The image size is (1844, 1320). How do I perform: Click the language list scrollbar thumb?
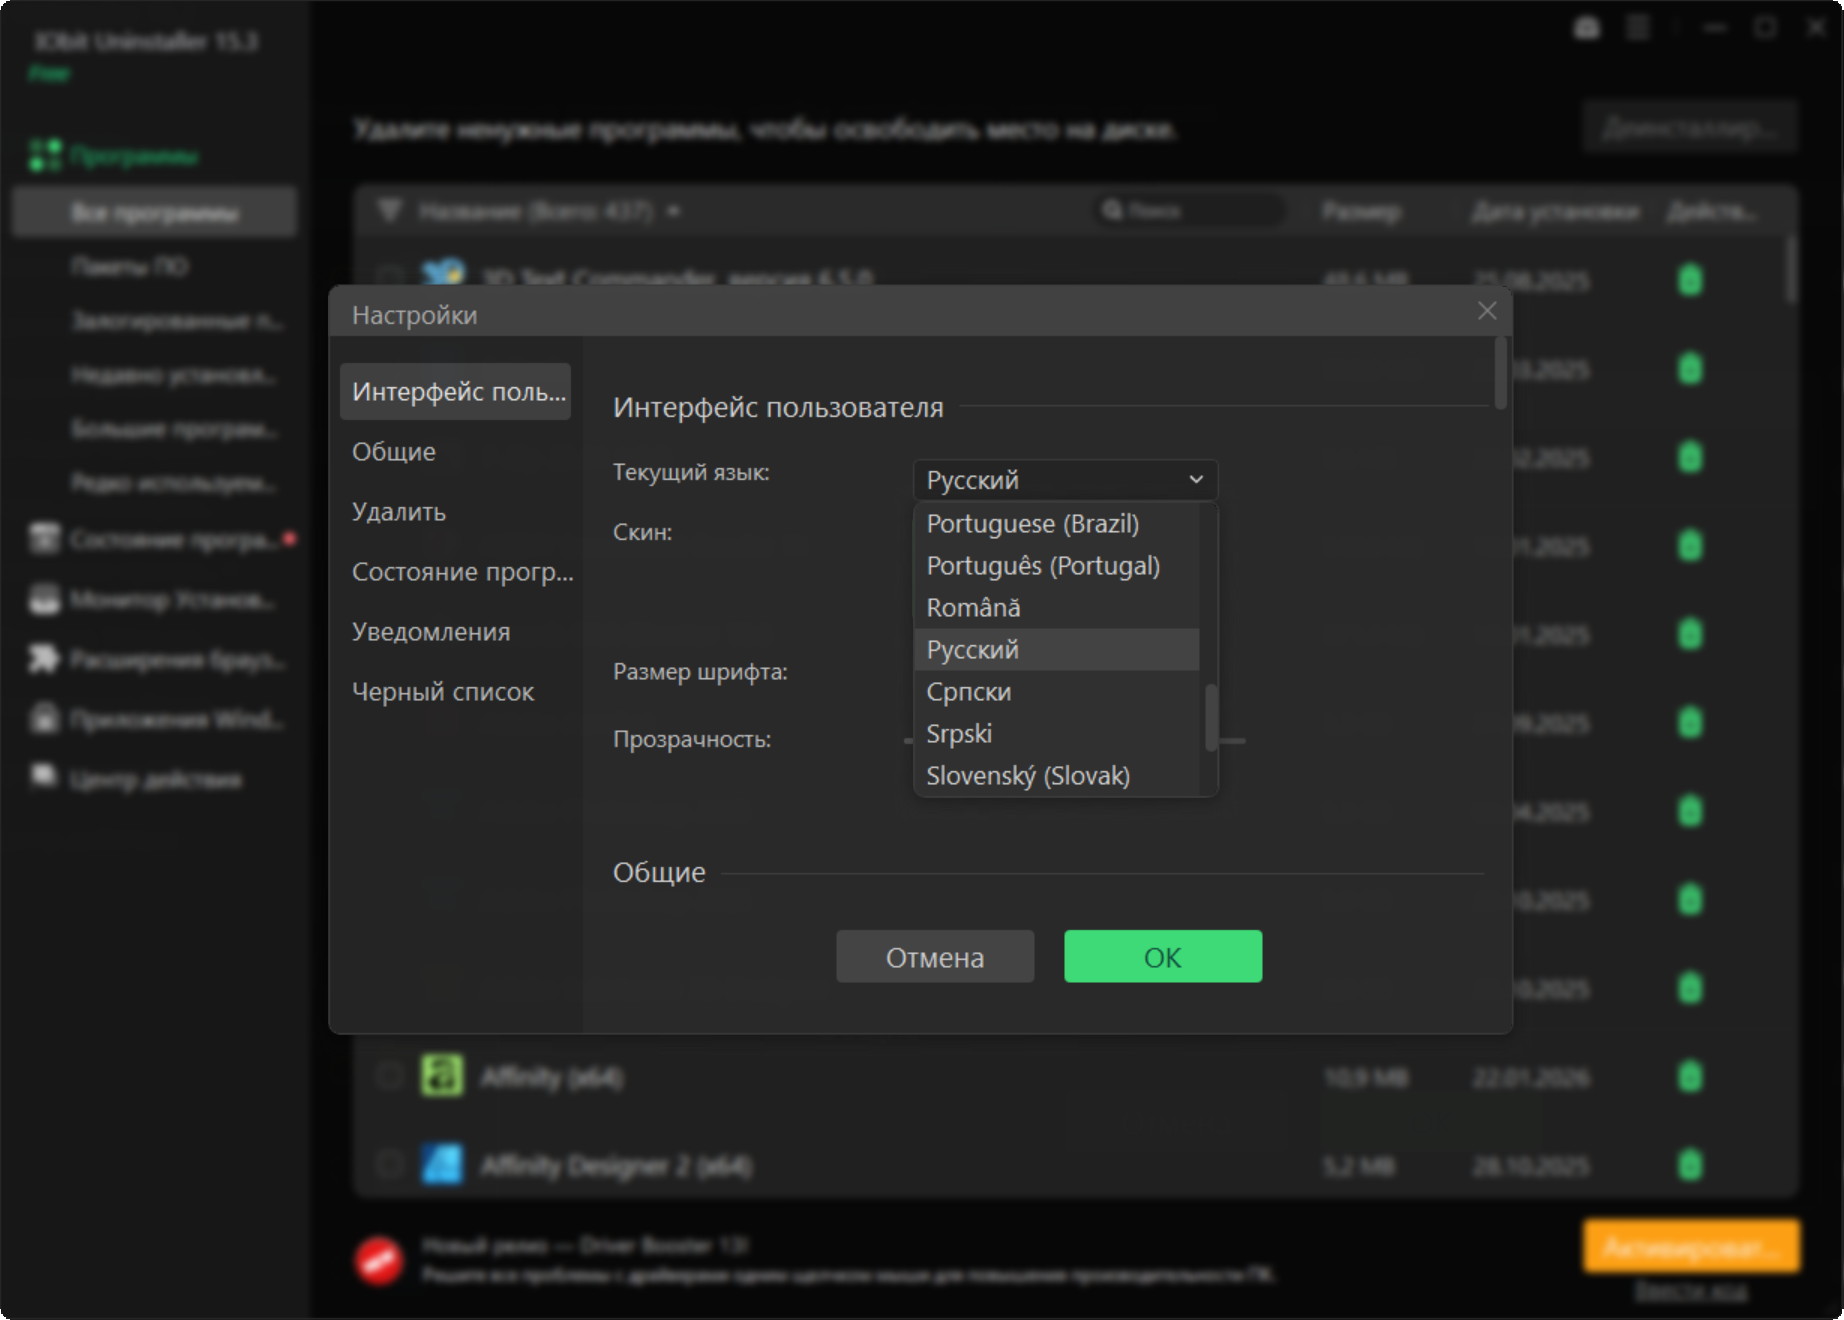click(x=1211, y=716)
